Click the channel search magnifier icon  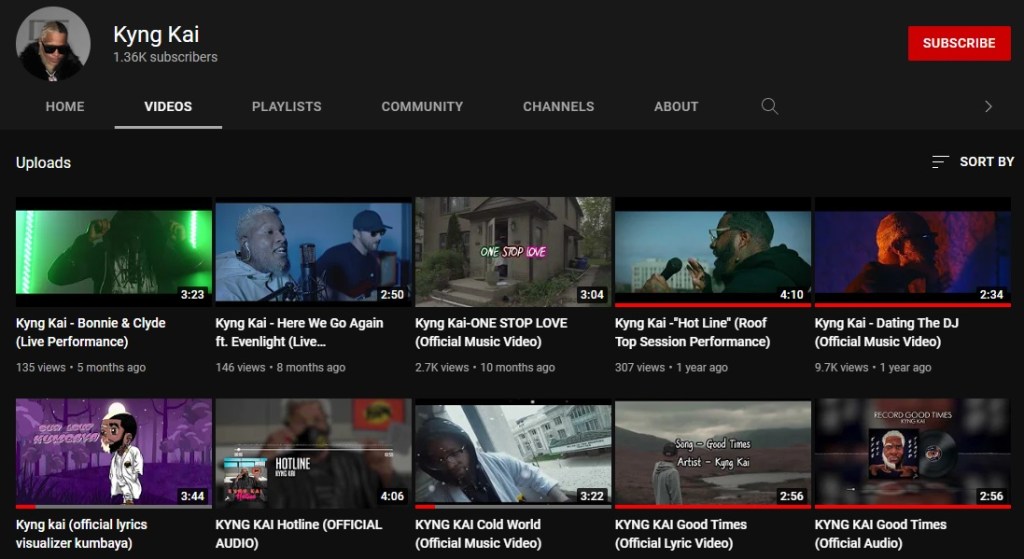pos(769,106)
